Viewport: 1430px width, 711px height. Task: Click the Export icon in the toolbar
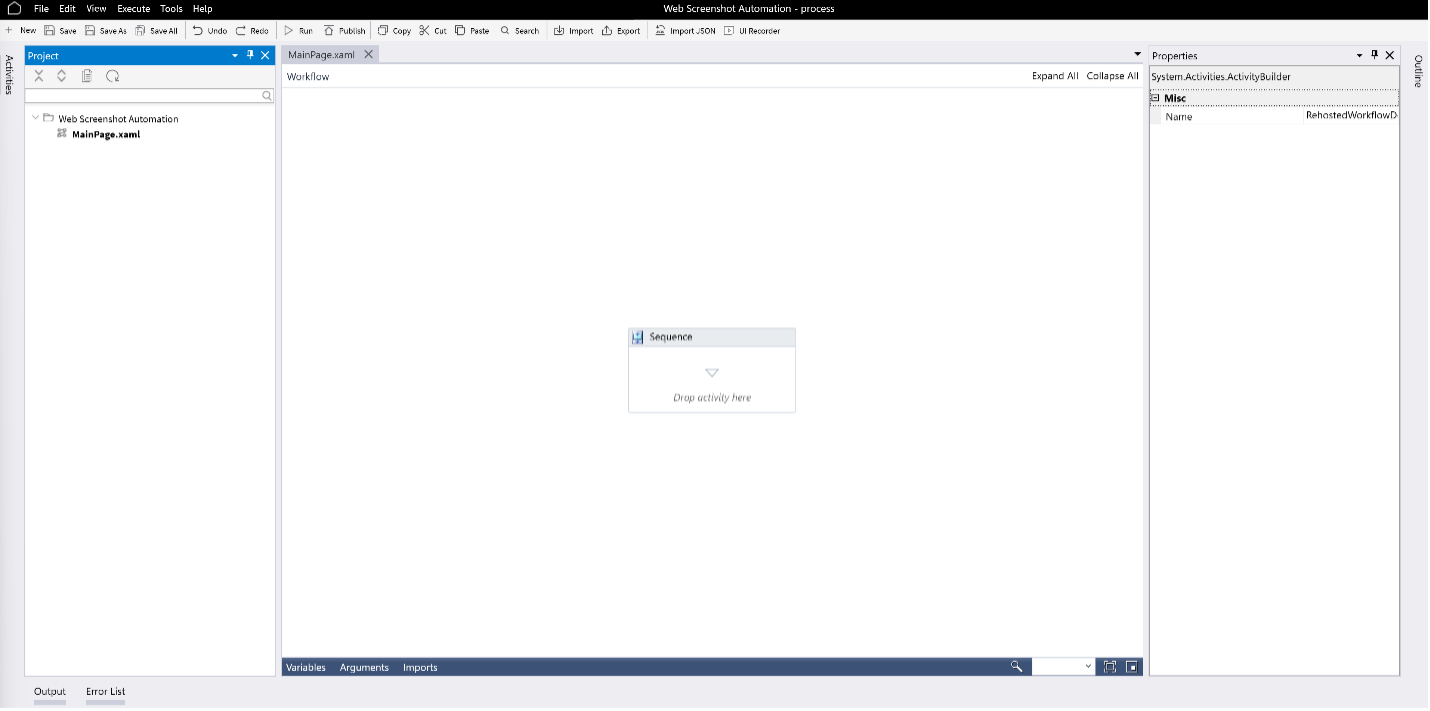[x=607, y=31]
